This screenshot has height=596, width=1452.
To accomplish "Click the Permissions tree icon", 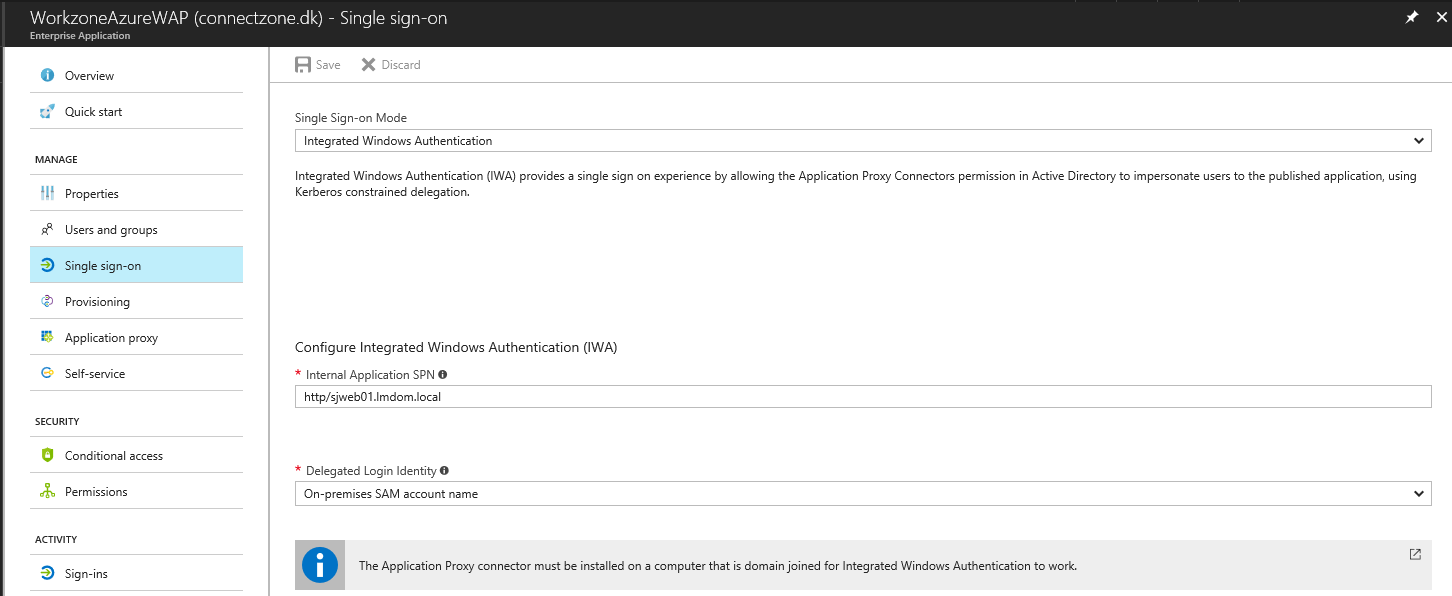I will coord(47,491).
